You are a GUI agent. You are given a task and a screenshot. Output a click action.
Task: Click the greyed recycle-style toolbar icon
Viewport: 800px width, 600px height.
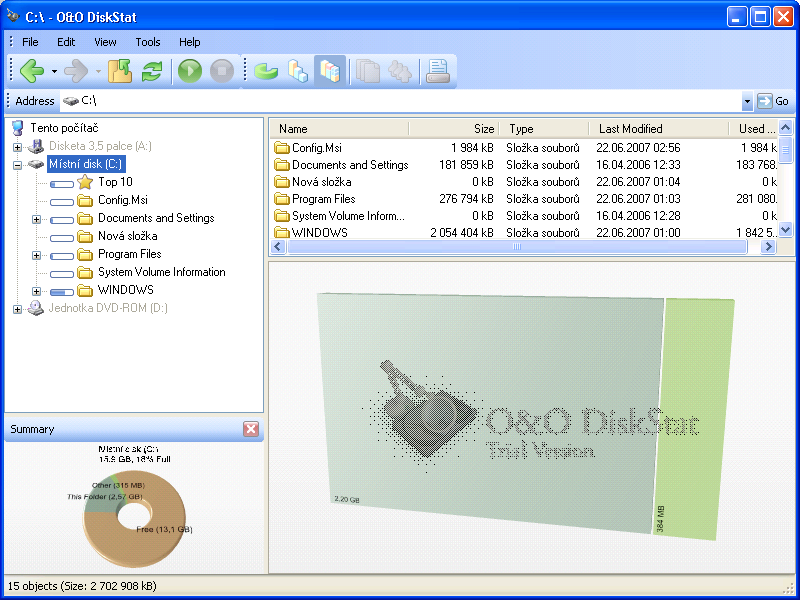point(400,71)
